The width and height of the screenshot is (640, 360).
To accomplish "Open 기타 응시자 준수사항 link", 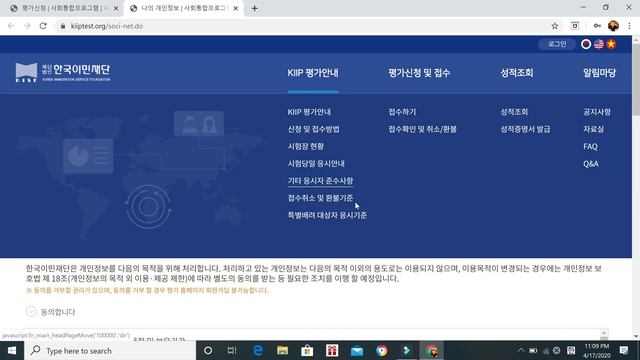I will click(320, 181).
